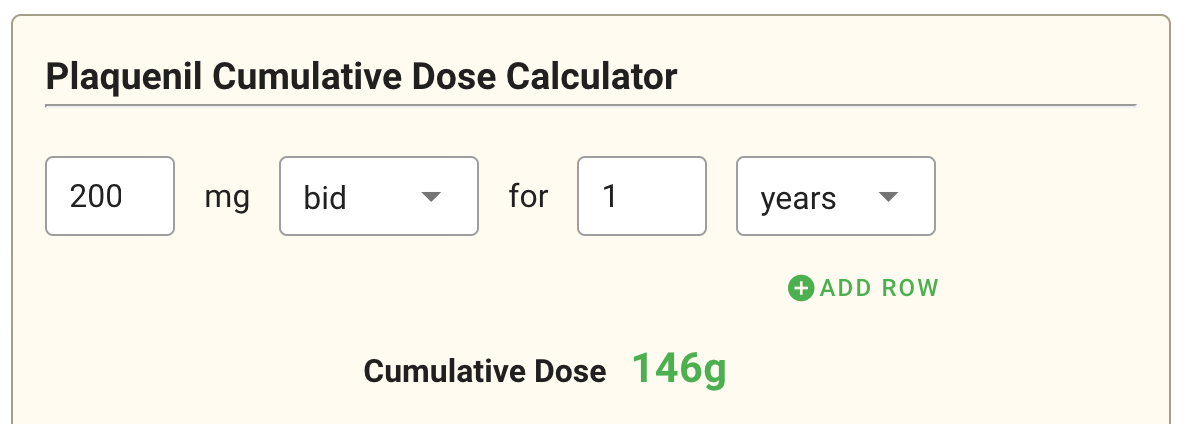Select the 146g result value
1186x424 pixels.
(679, 370)
